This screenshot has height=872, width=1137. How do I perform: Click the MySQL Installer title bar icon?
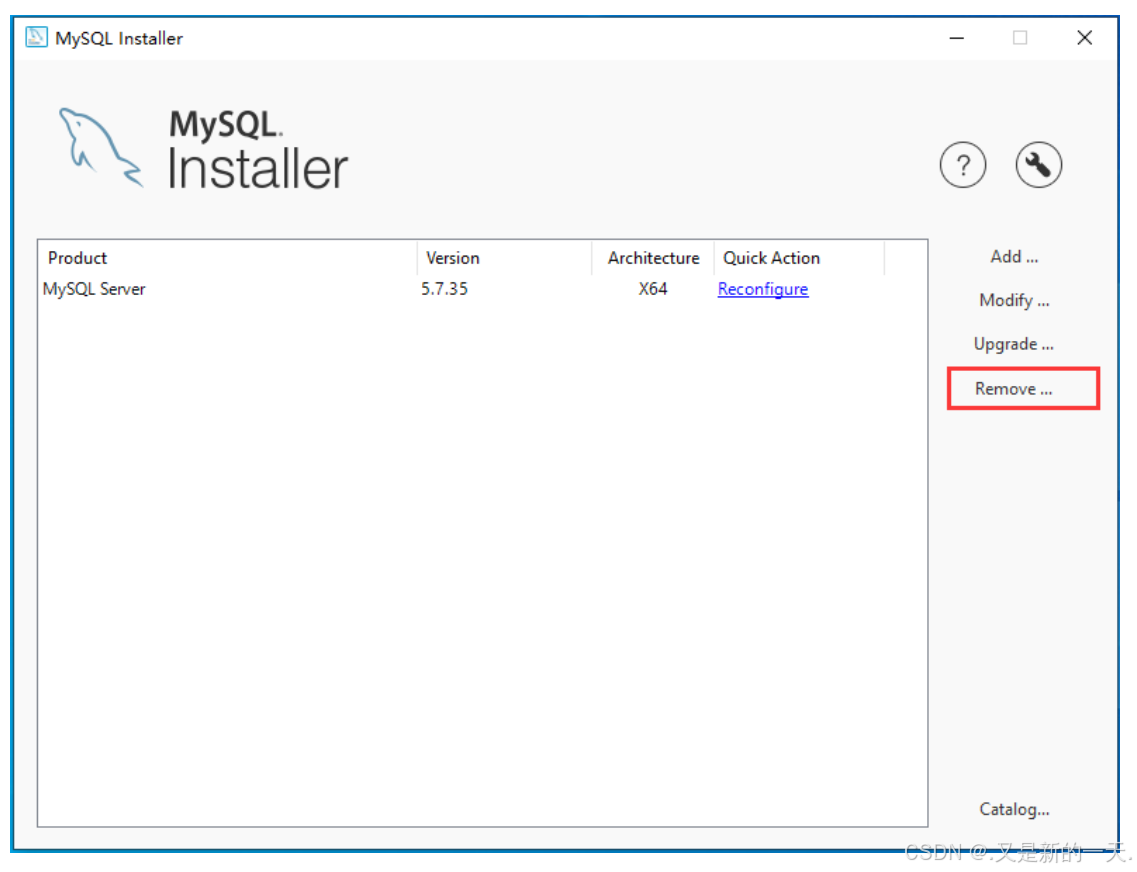tap(36, 38)
